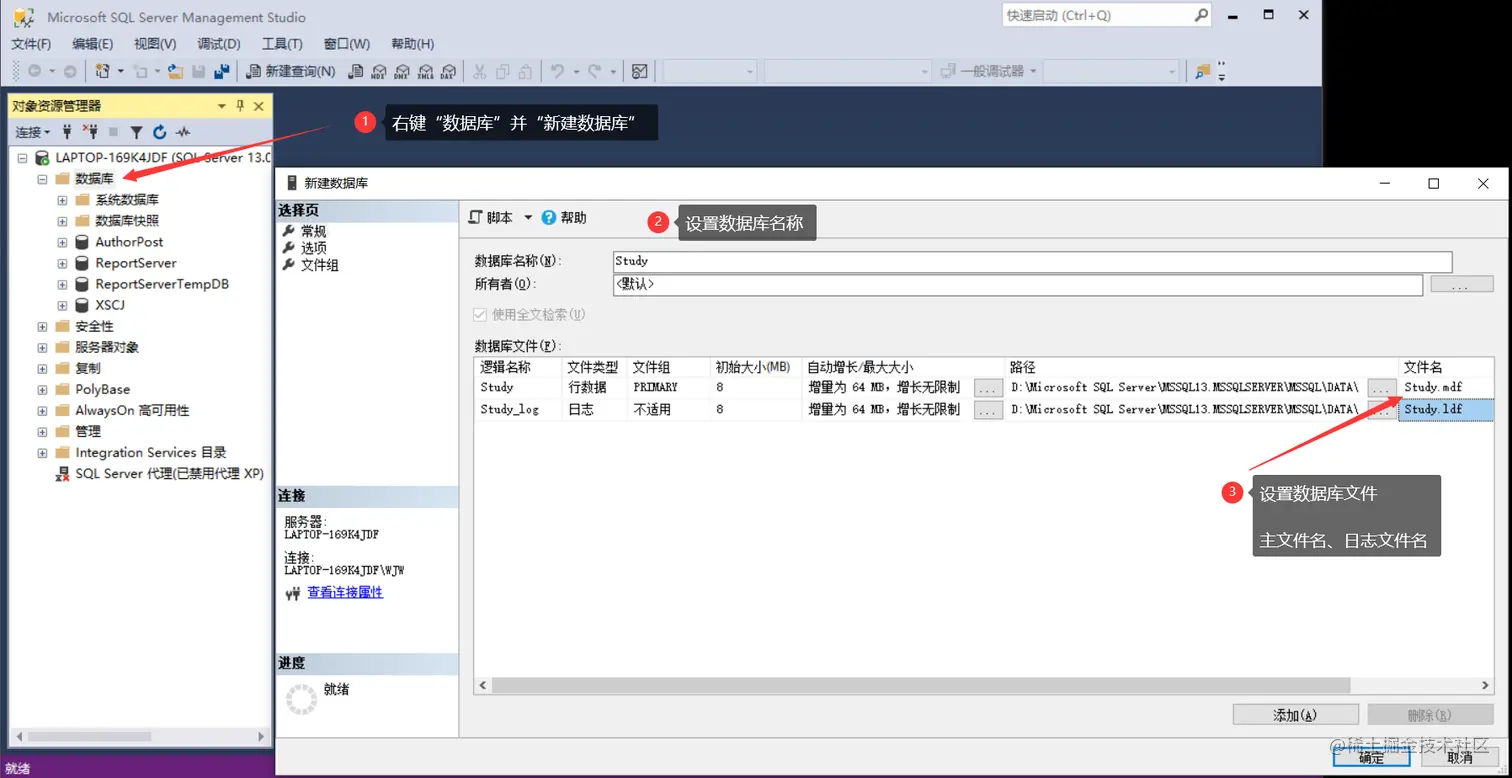Click the DAX query icon
This screenshot has width=1512, height=778.
tap(448, 71)
